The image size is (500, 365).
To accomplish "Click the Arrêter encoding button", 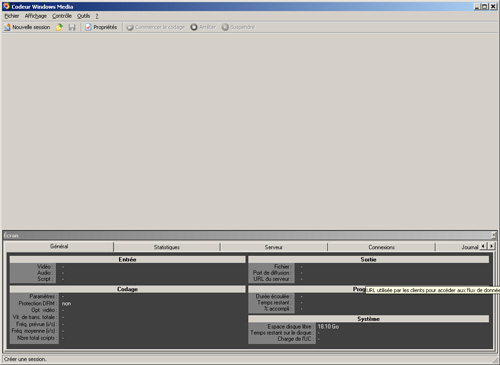I will (203, 27).
